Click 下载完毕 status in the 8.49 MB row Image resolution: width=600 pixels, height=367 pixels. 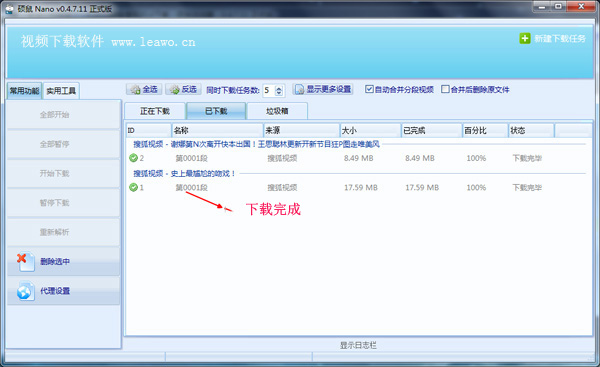coord(527,158)
